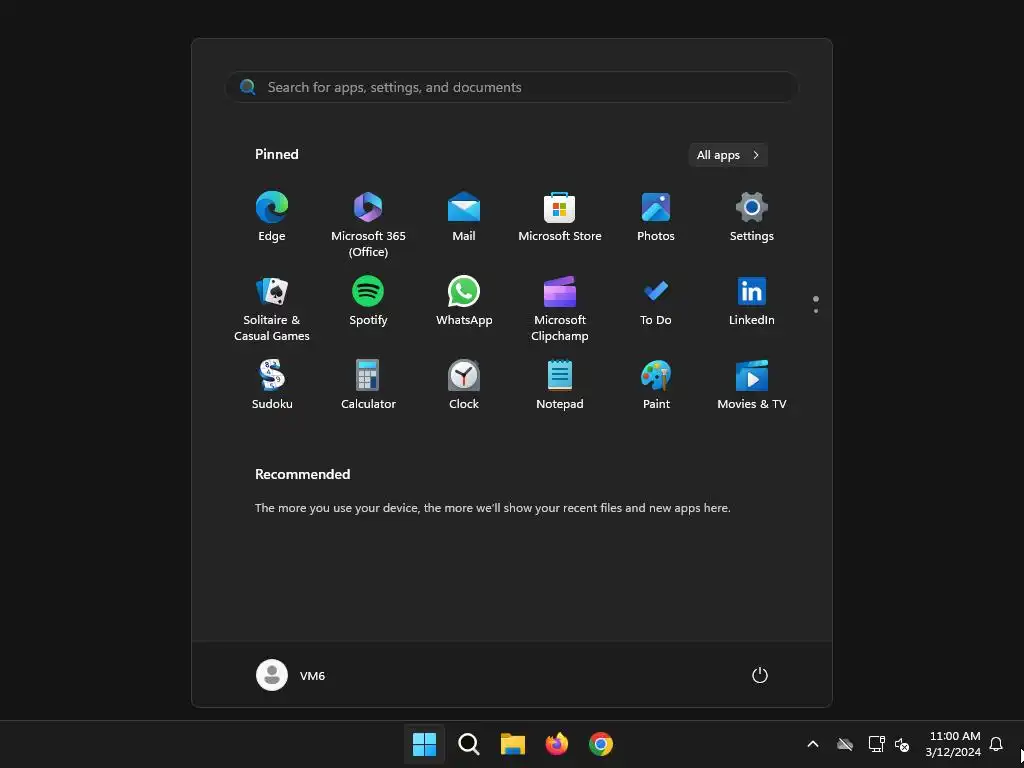The height and width of the screenshot is (768, 1024).
Task: Click the muted volume tray icon
Action: click(x=902, y=744)
